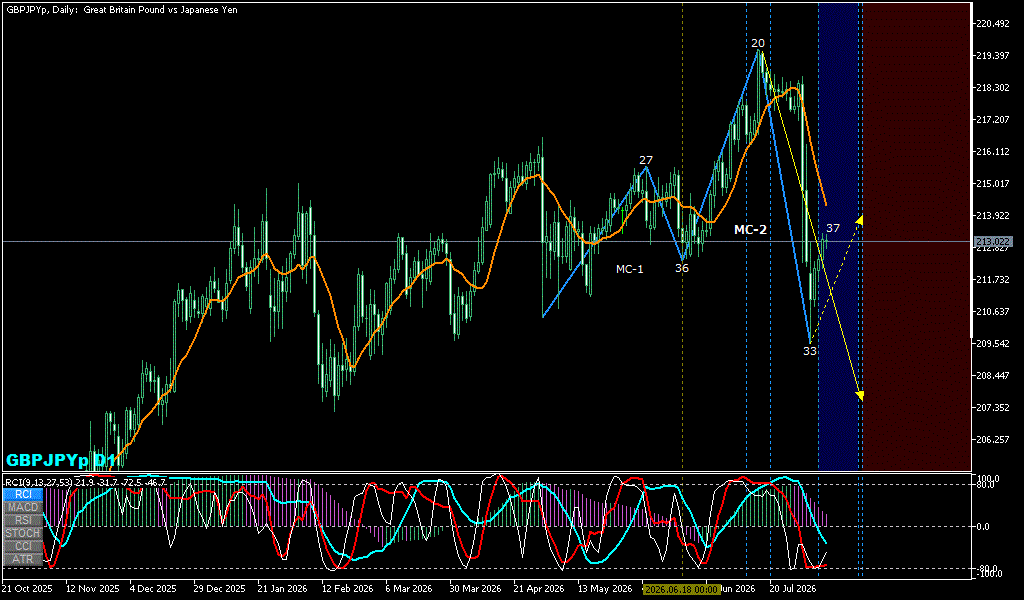Switch to the MACD indicator button
Viewport: 1024px width, 600px height.
click(23, 507)
